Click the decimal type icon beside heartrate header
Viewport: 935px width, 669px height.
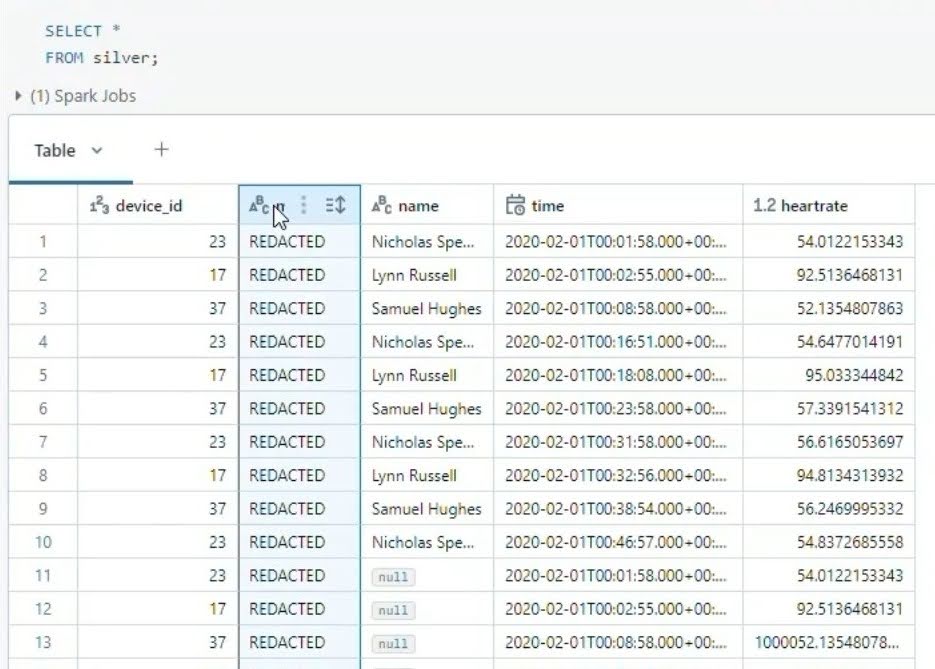point(764,206)
